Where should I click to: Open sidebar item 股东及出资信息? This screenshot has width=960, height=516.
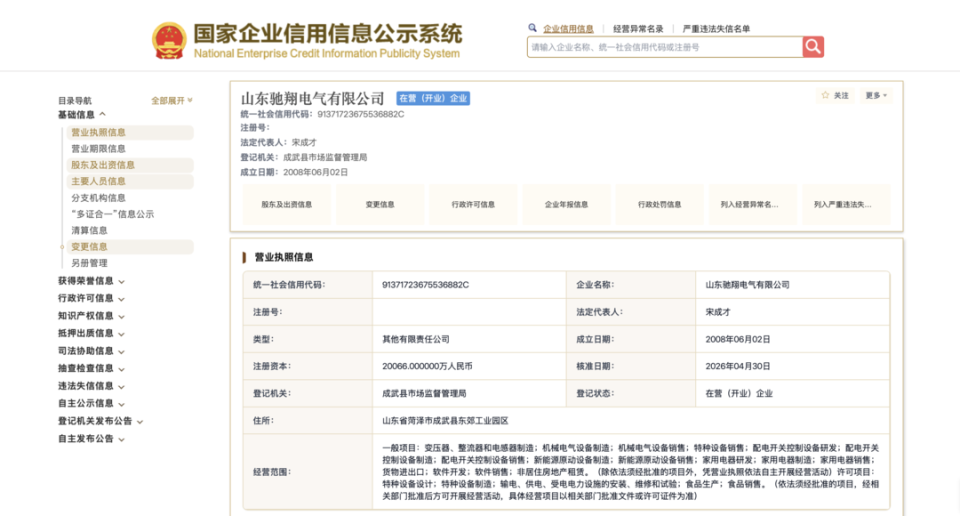pyautogui.click(x=129, y=165)
